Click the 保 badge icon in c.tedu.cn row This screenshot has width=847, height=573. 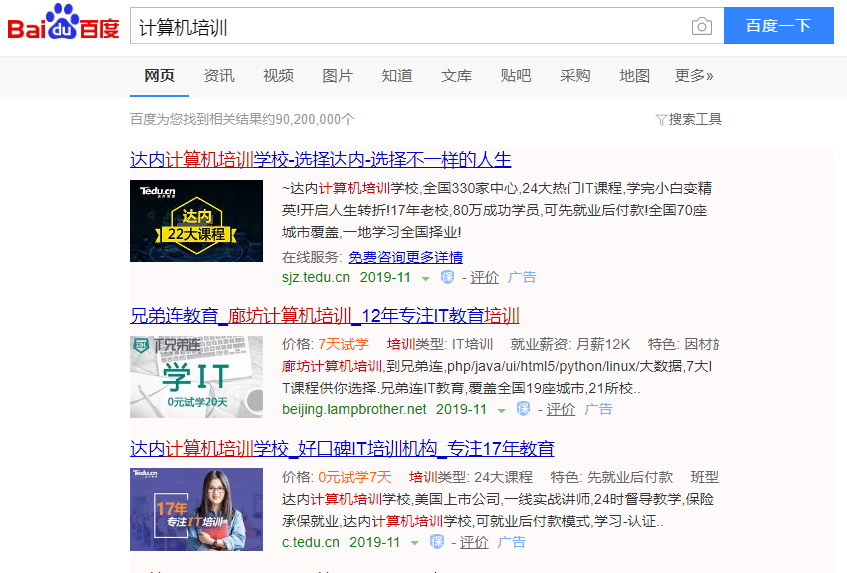click(436, 542)
